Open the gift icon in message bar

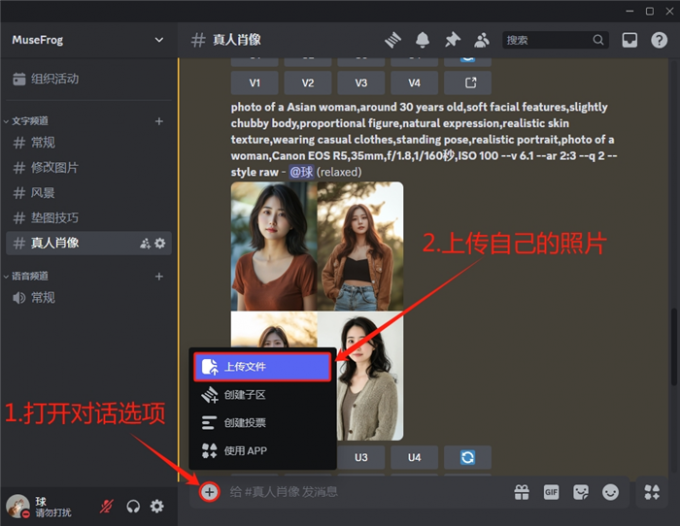(x=522, y=492)
